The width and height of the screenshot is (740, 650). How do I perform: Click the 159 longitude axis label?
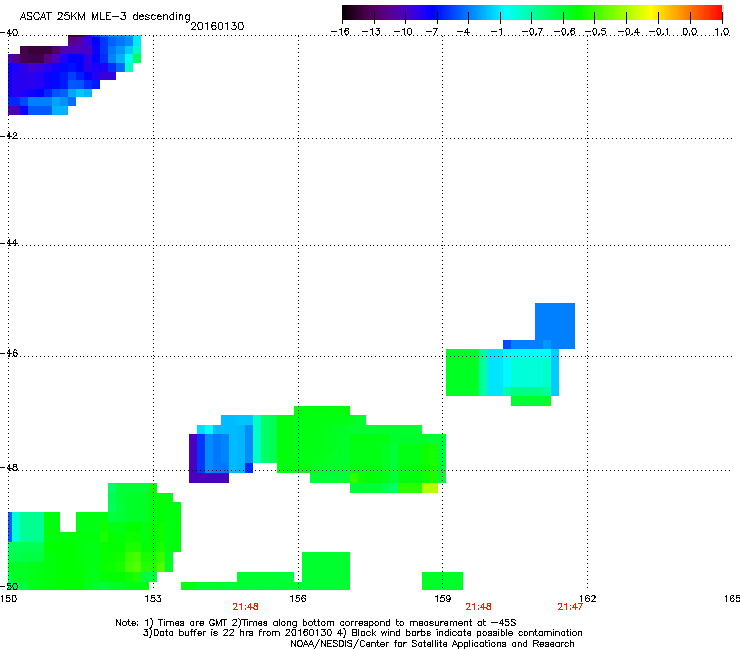coord(443,599)
